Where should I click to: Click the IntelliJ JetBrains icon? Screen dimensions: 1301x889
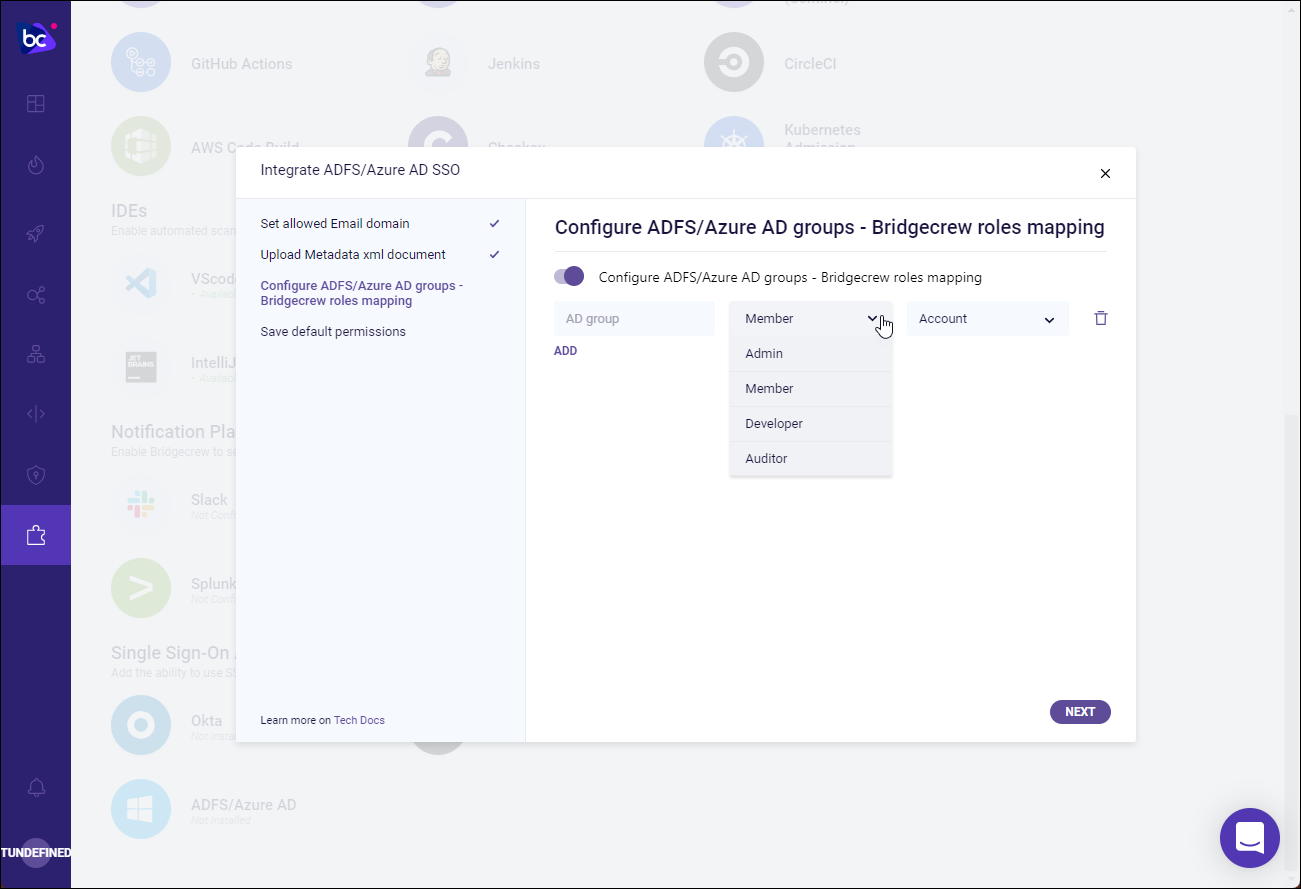[x=140, y=366]
